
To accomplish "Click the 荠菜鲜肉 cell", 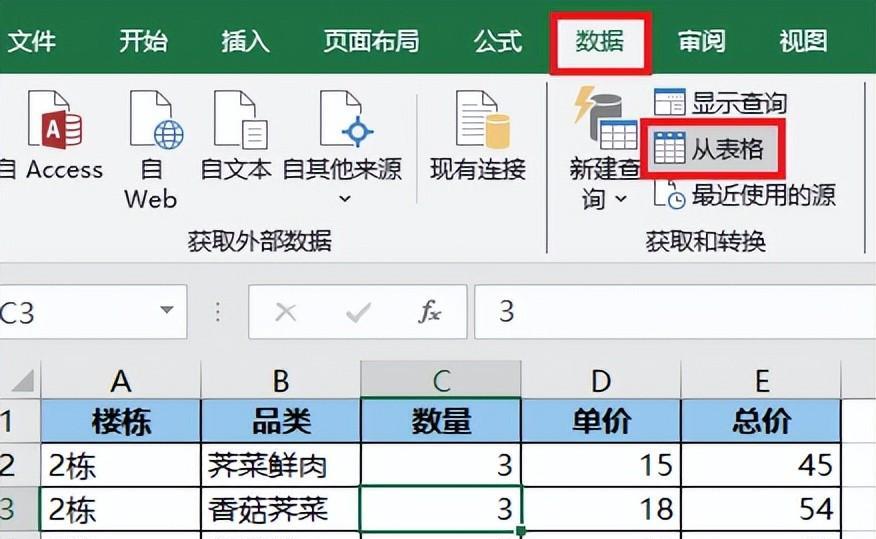I will pos(281,465).
